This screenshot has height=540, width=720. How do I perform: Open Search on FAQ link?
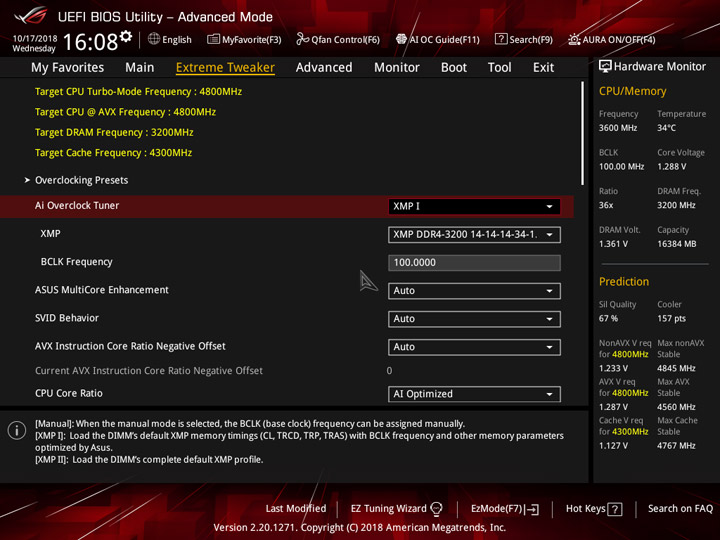[x=680, y=508]
